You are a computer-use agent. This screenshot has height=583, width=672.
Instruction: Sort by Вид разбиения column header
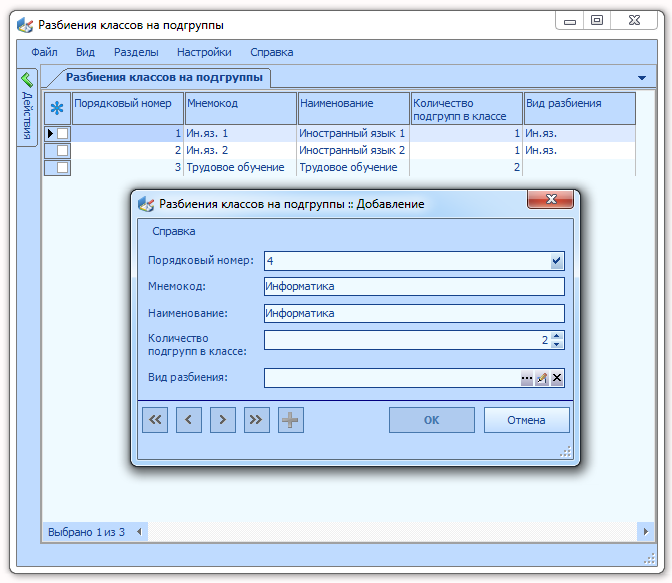[579, 108]
